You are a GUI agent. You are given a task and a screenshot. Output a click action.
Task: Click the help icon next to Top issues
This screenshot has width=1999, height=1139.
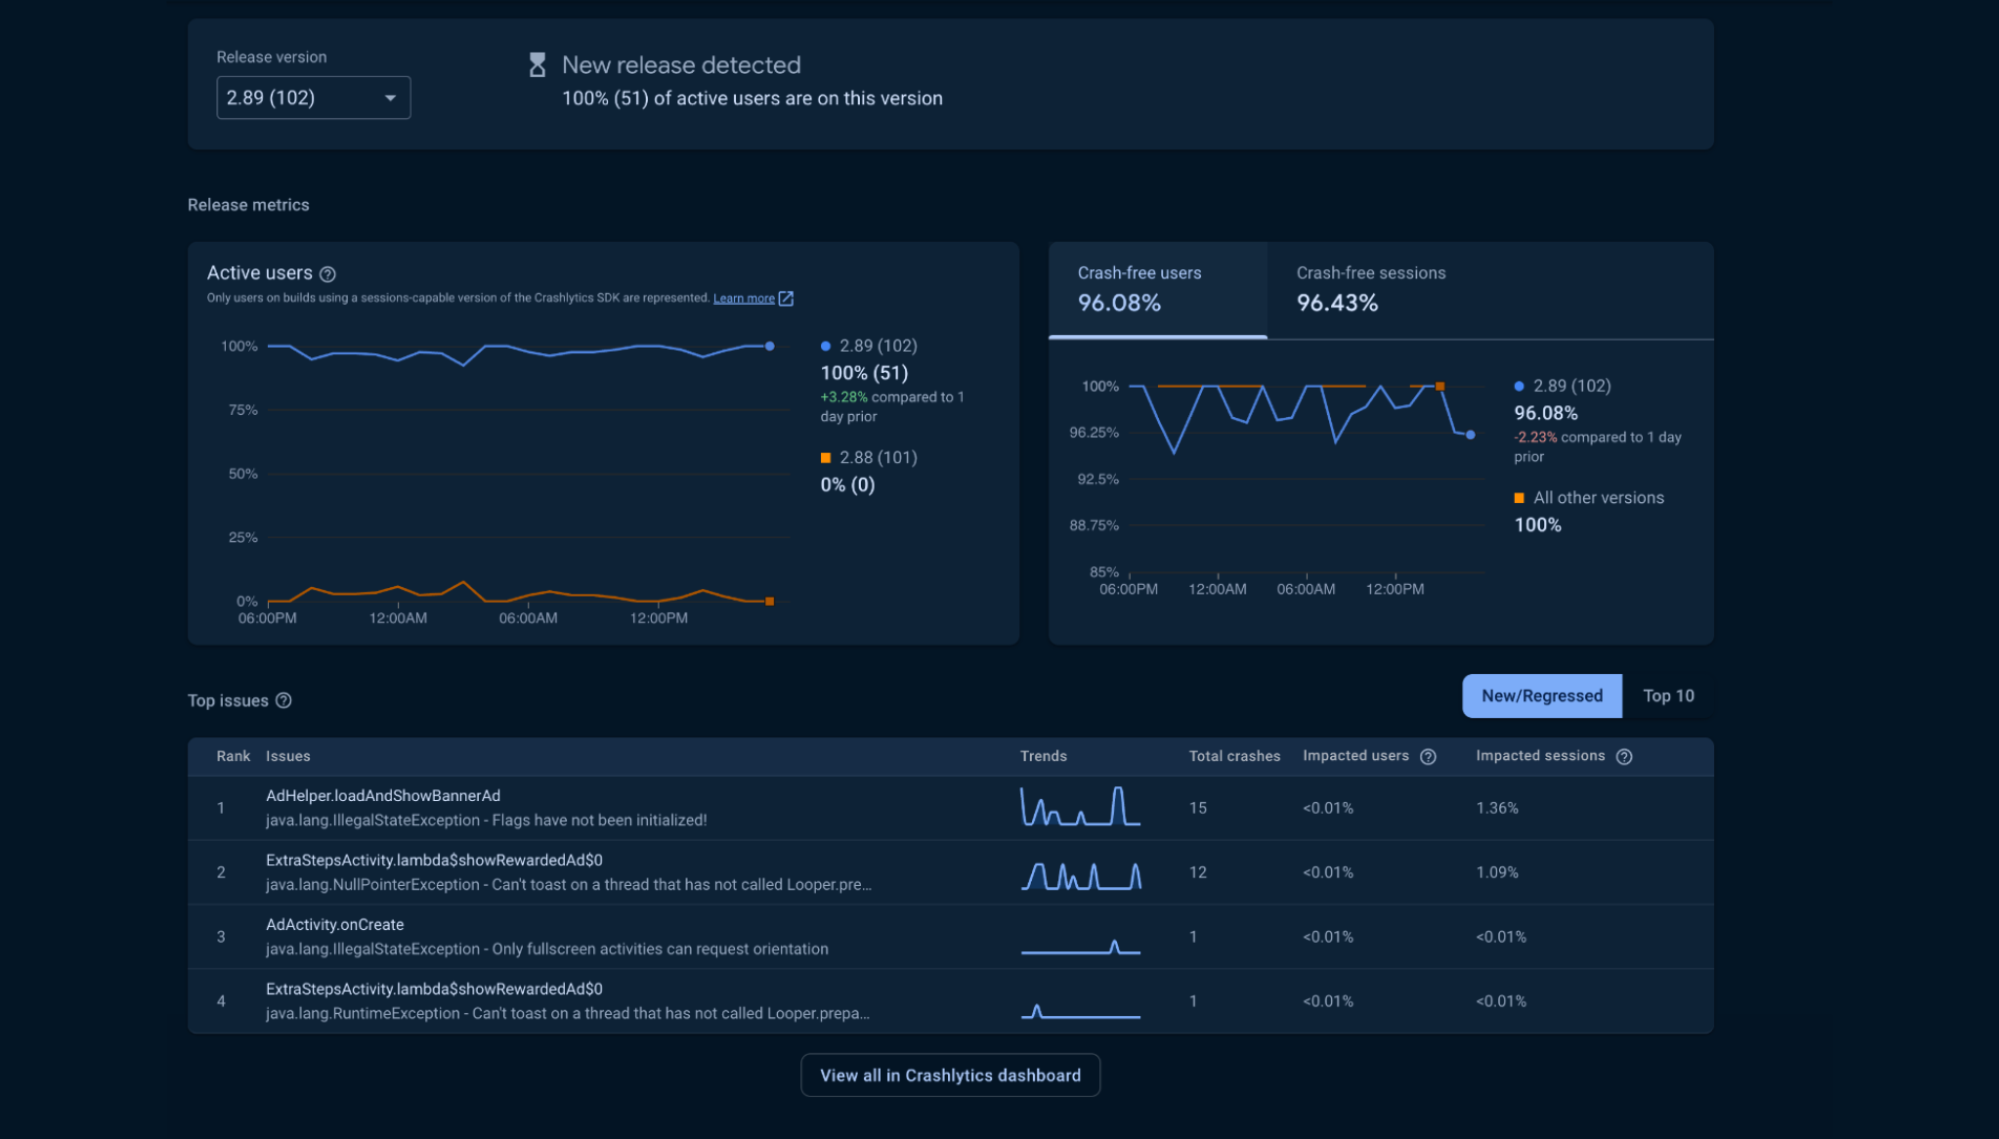(x=284, y=701)
